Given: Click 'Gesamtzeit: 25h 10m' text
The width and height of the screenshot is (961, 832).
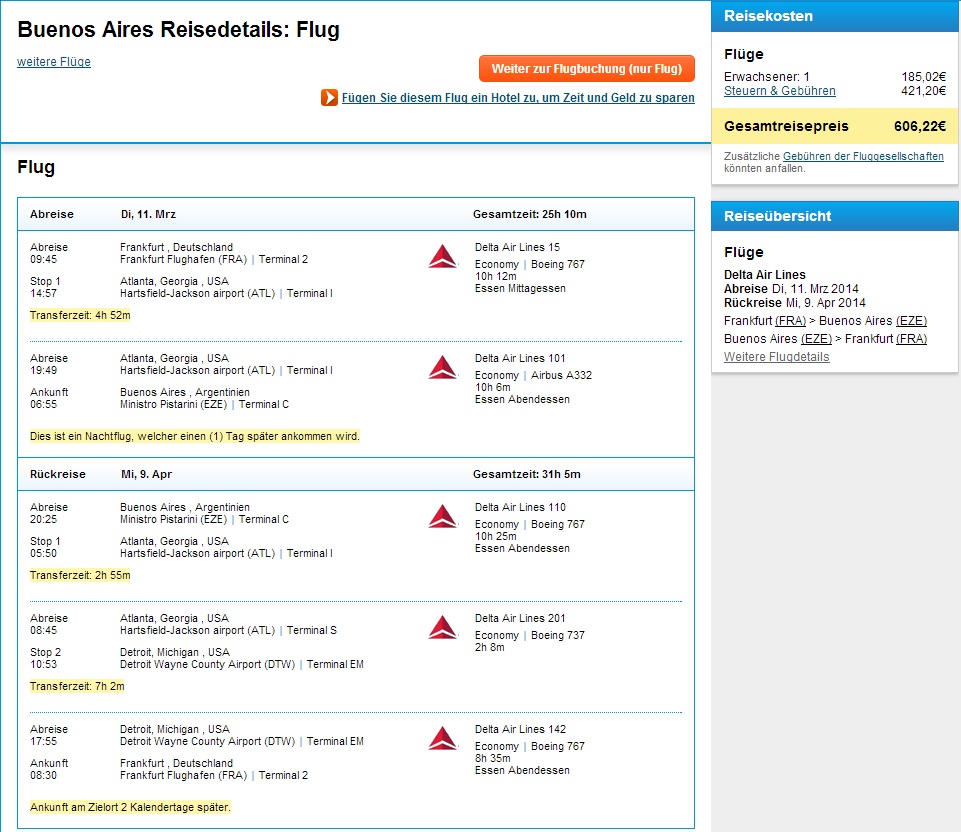Looking at the screenshot, I should pyautogui.click(x=530, y=214).
